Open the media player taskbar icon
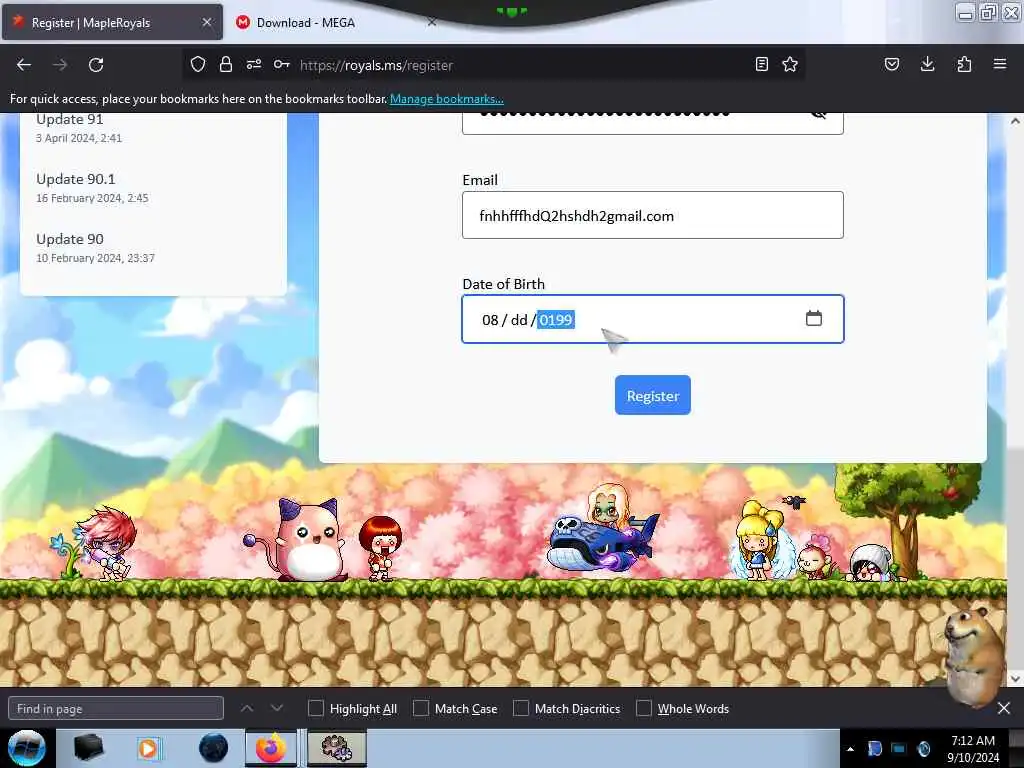This screenshot has height=768, width=1024. (148, 748)
